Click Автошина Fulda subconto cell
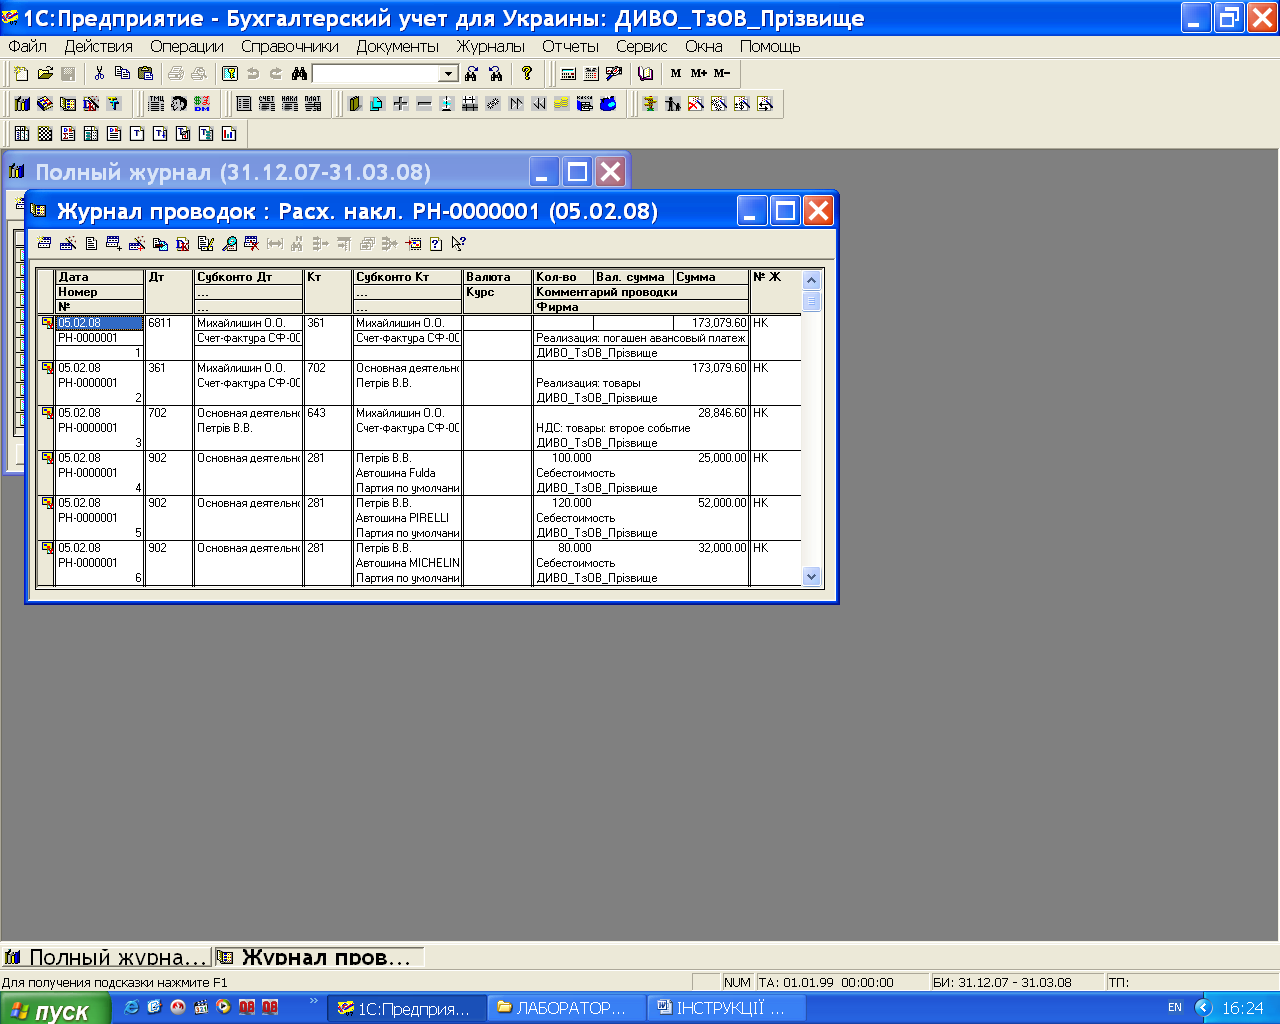The height and width of the screenshot is (1024, 1280). (x=407, y=473)
